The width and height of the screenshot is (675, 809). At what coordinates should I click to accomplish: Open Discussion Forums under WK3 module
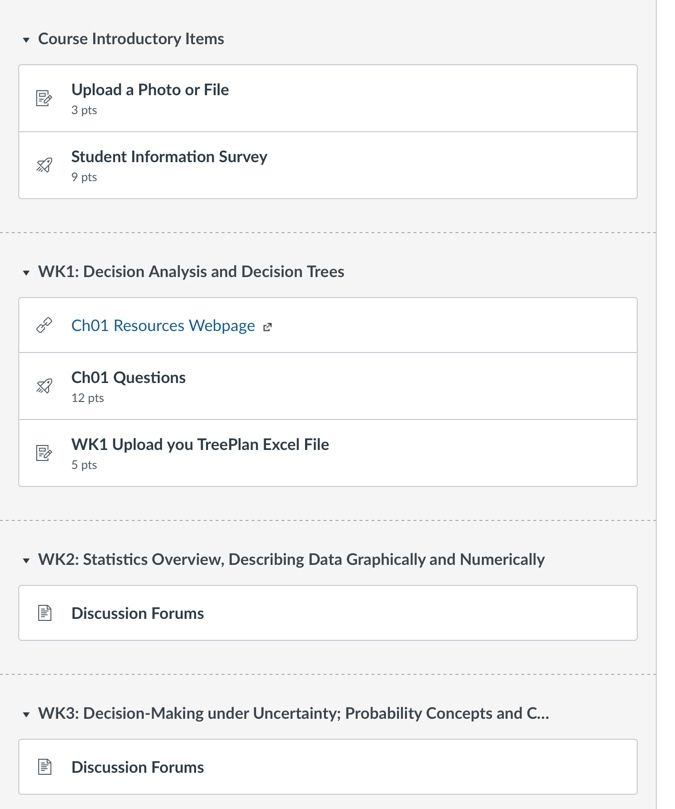(x=138, y=767)
